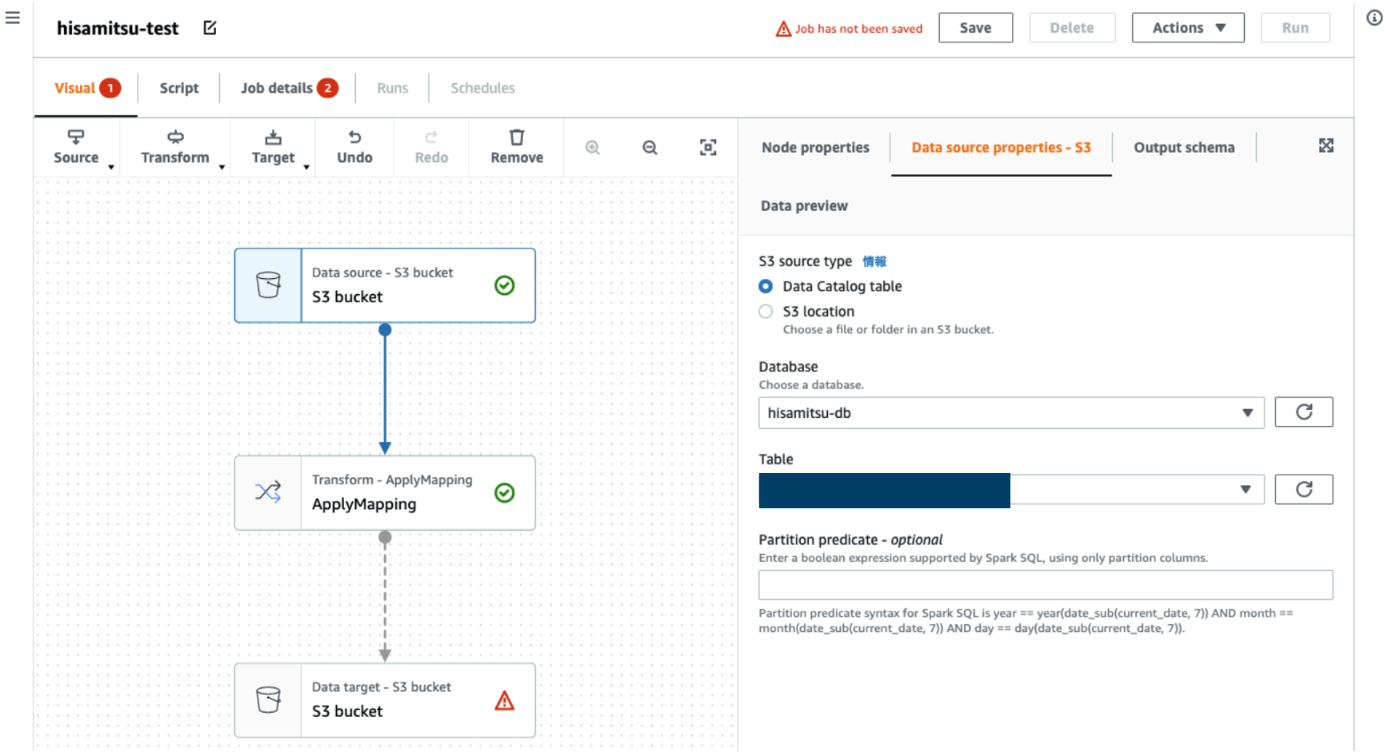Screen dimensions: 1400x756
Task: Open the Output schema tab
Action: [1184, 147]
